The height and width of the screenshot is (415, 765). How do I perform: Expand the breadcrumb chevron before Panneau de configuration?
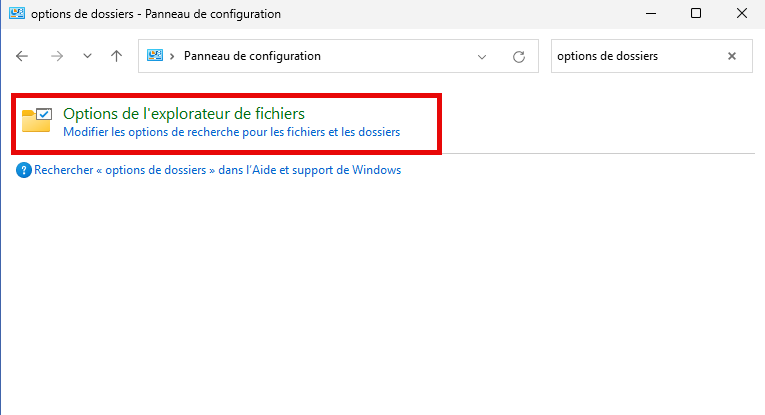click(x=172, y=57)
